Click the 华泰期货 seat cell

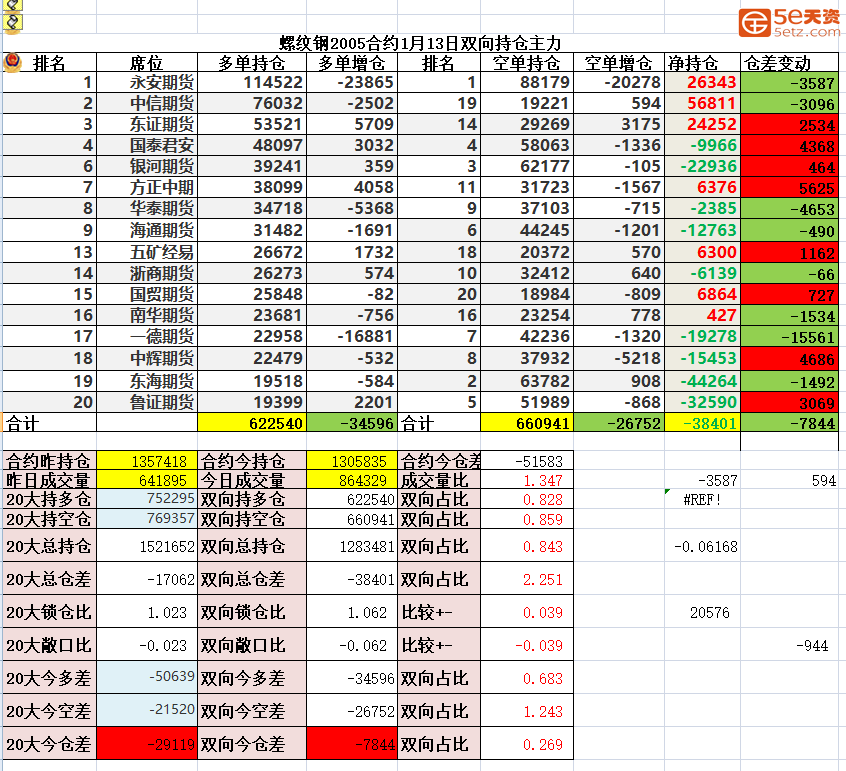(147, 208)
